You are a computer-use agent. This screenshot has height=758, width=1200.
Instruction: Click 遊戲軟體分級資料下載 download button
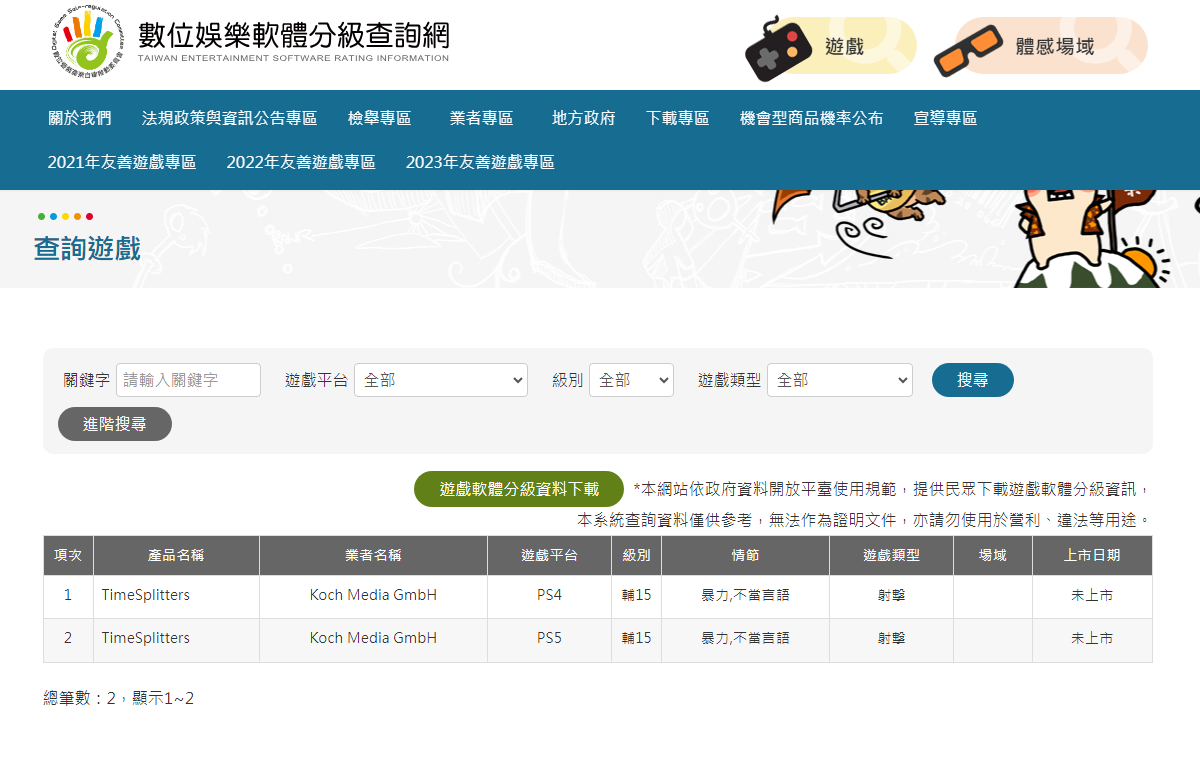pos(519,489)
